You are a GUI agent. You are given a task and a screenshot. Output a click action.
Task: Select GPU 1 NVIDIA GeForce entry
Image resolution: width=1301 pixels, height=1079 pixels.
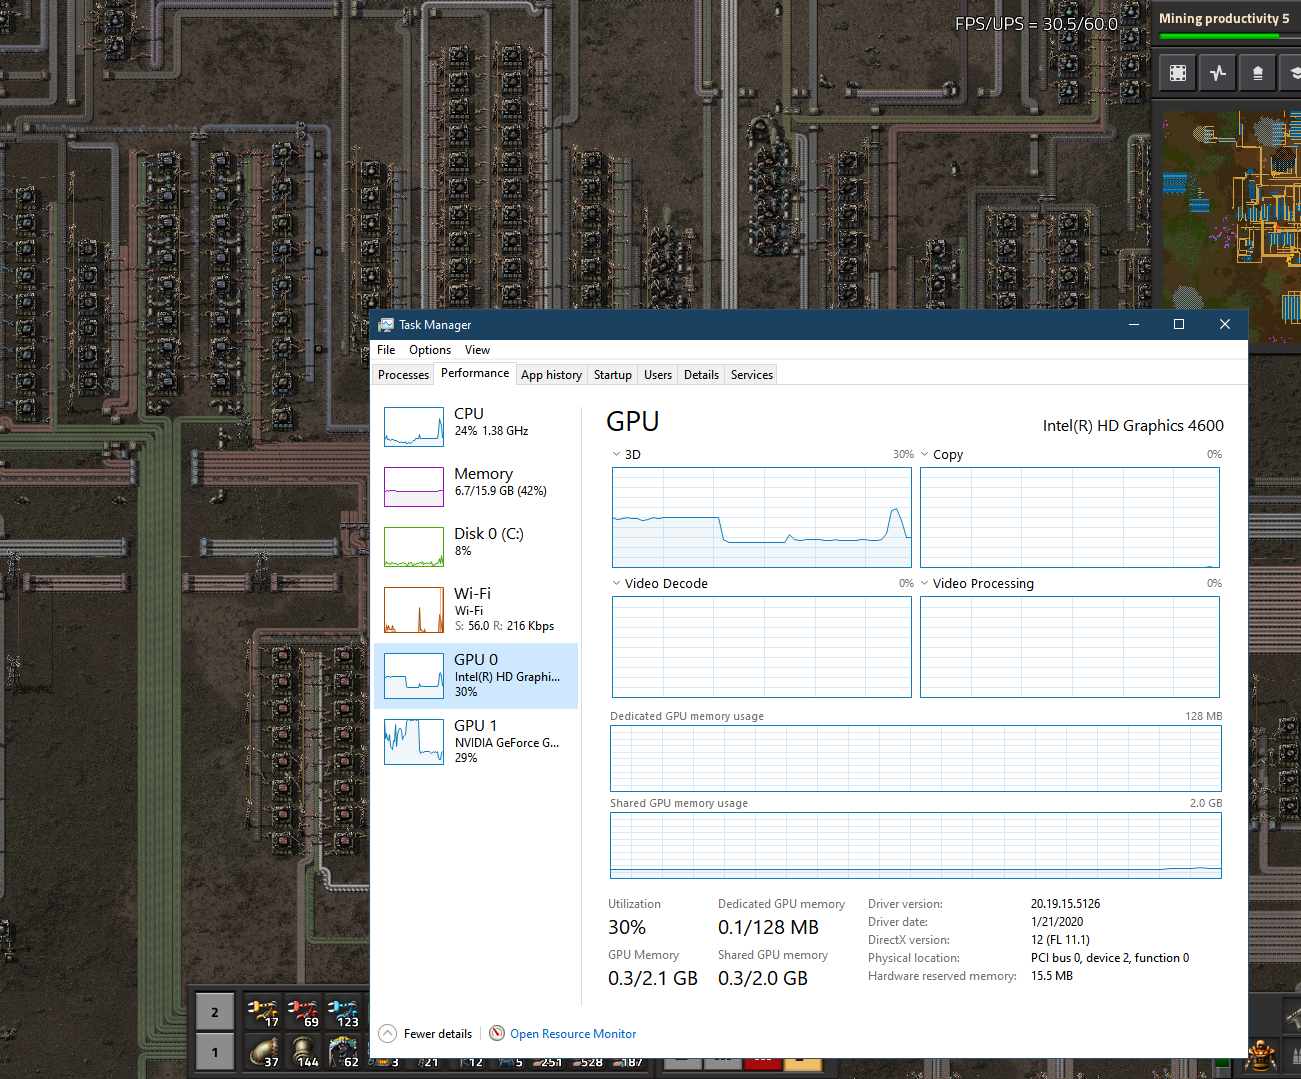(476, 742)
